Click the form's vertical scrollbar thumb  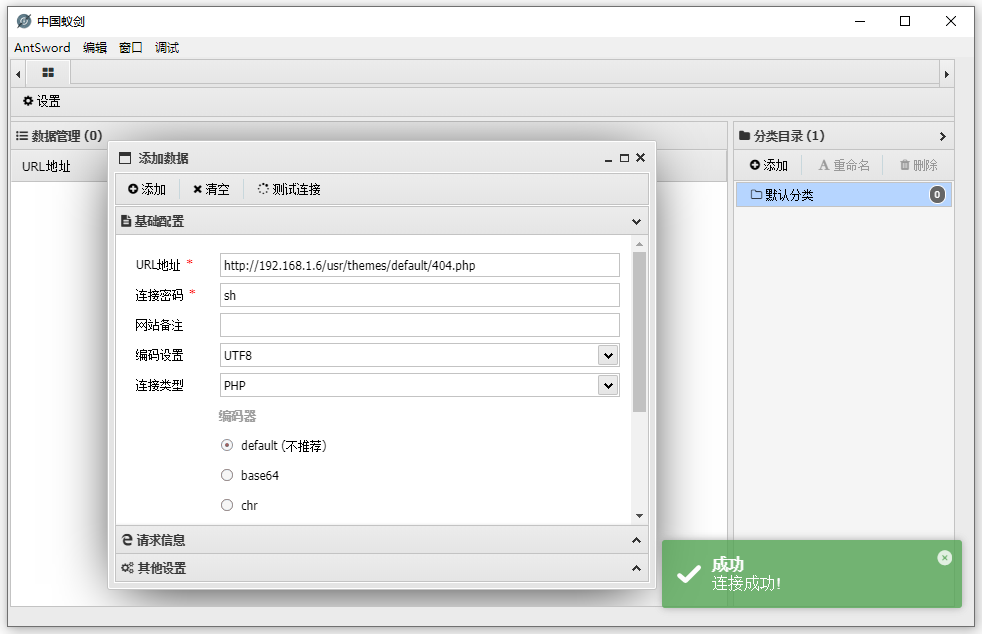click(x=639, y=332)
